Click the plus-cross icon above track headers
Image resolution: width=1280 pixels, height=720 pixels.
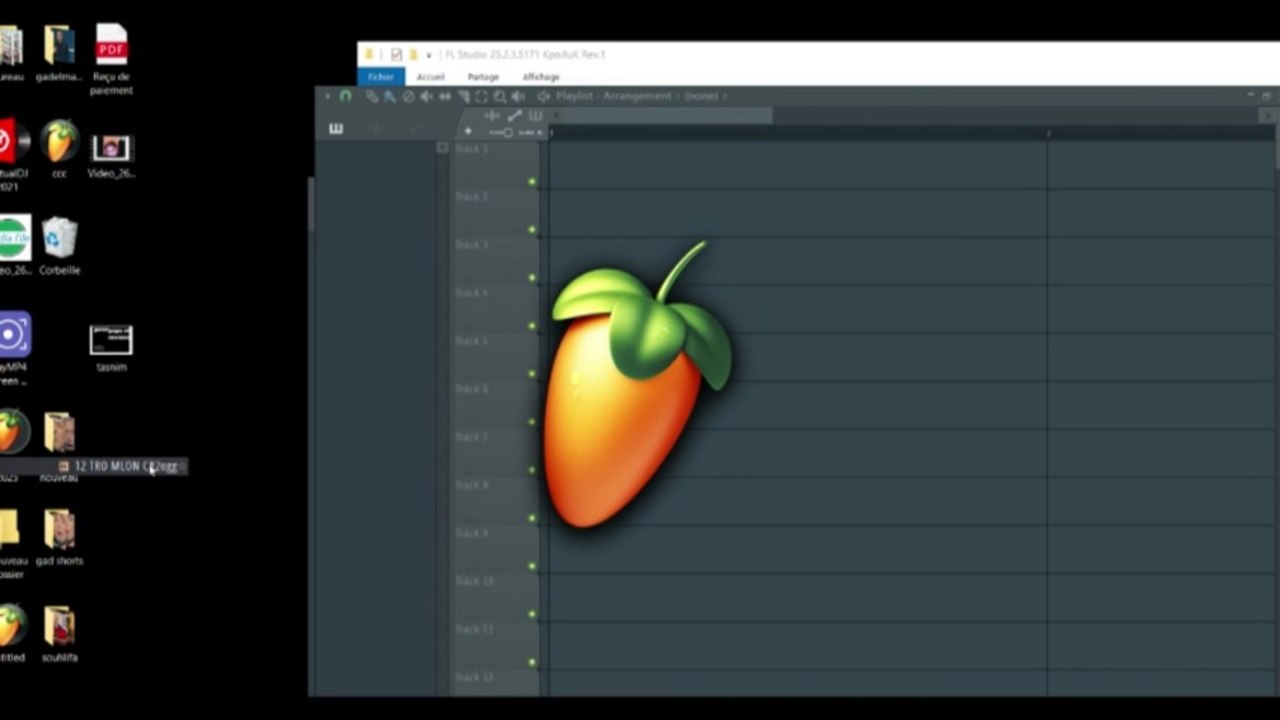[491, 115]
